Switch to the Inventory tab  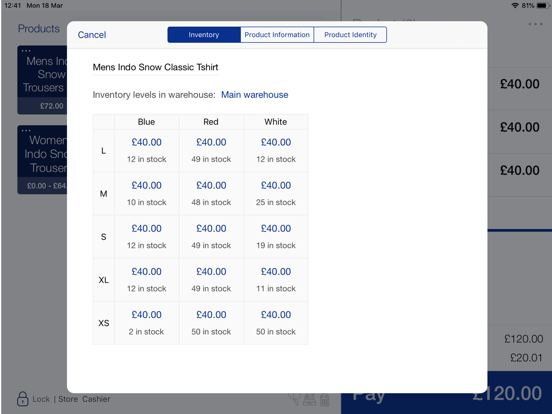click(x=204, y=34)
